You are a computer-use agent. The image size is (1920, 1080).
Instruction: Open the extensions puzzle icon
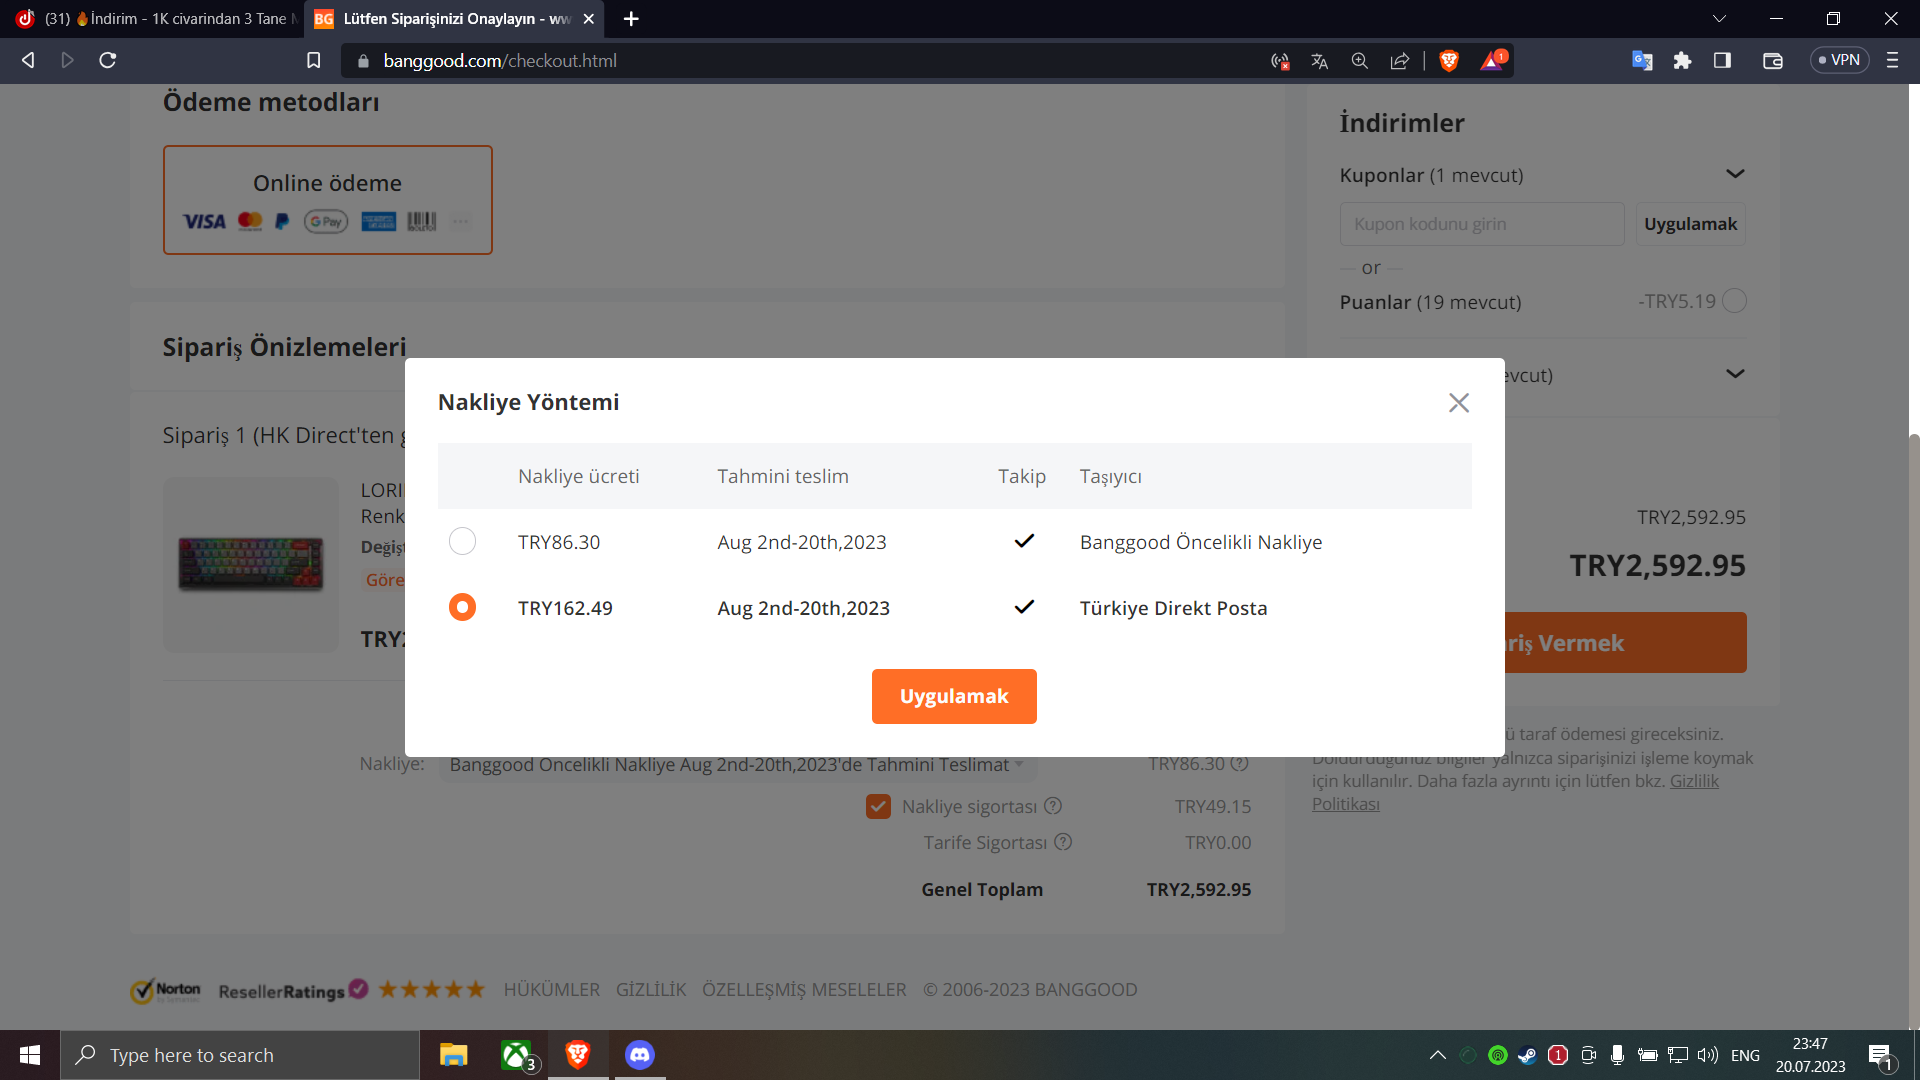[1682, 61]
